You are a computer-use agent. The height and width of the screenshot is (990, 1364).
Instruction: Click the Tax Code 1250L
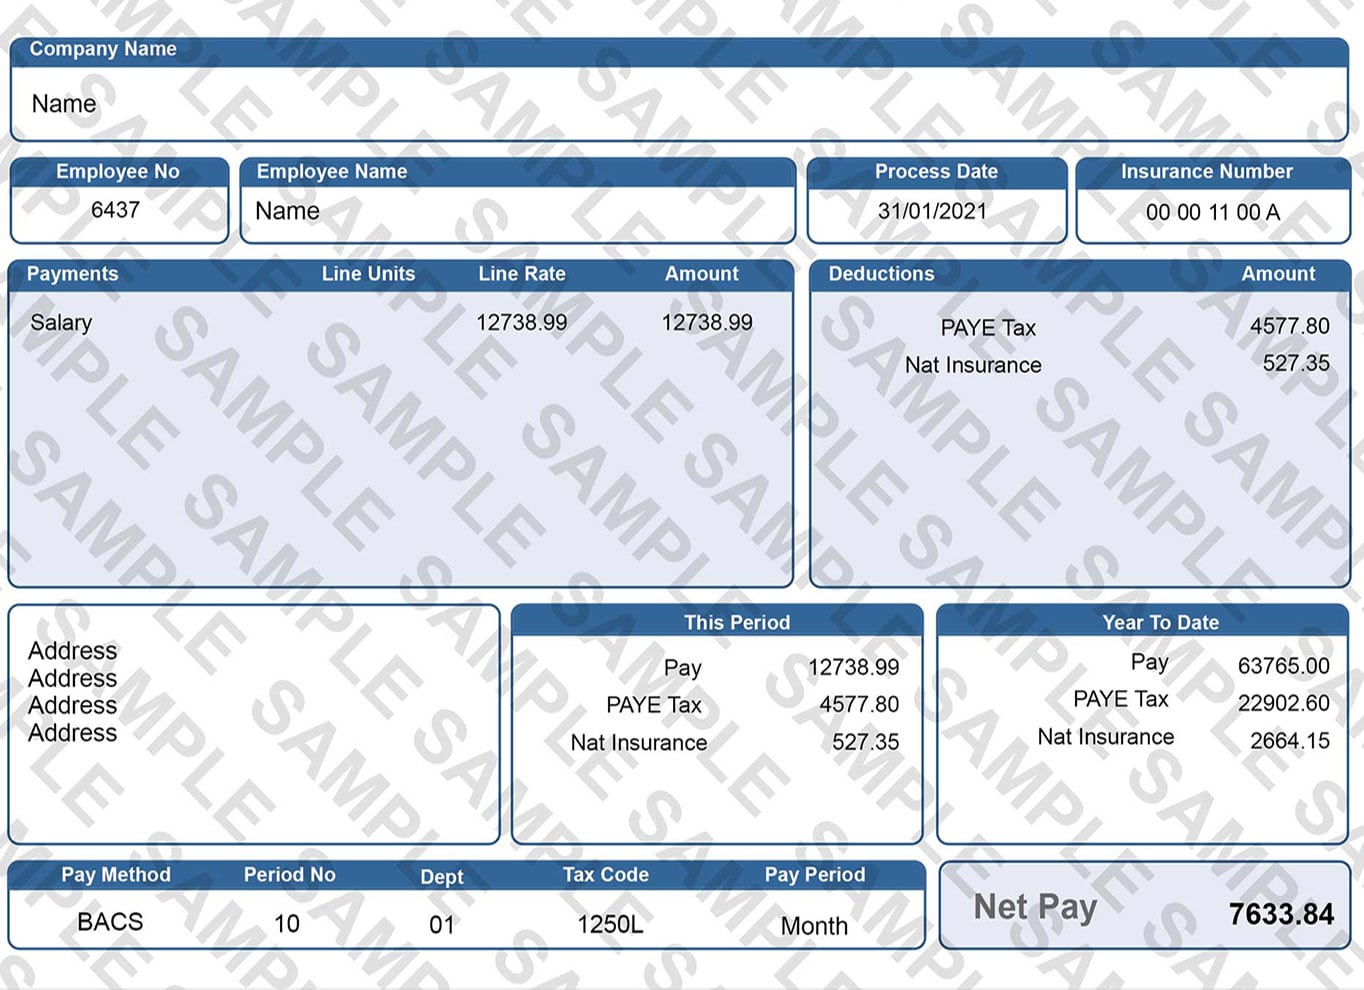coord(607,923)
